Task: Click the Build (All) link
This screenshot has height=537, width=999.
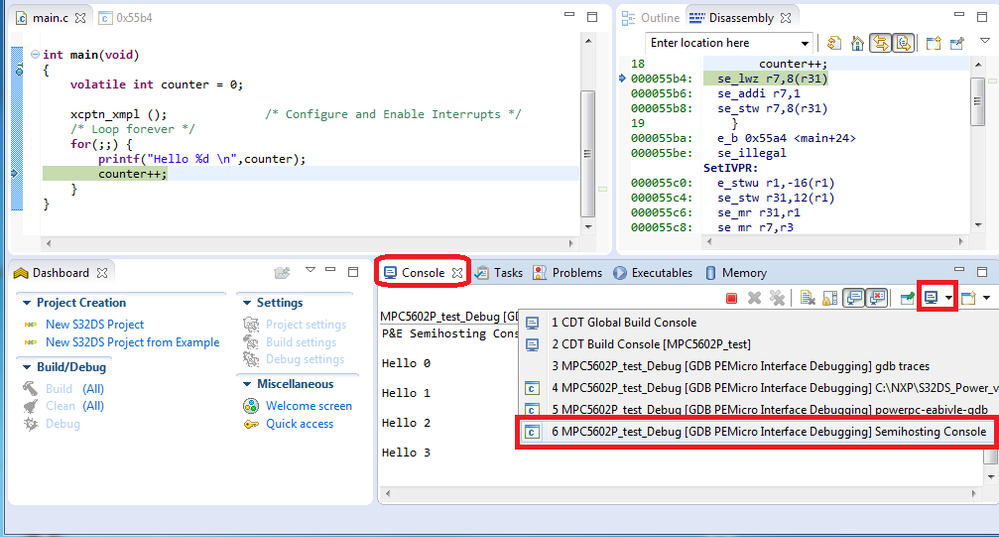Action: (75, 389)
